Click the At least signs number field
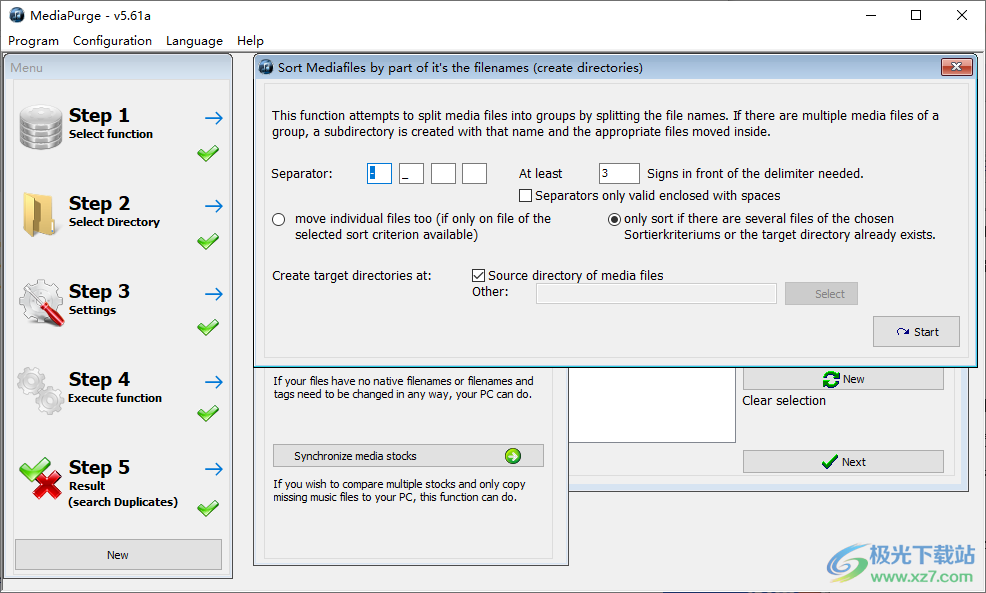 coord(619,174)
